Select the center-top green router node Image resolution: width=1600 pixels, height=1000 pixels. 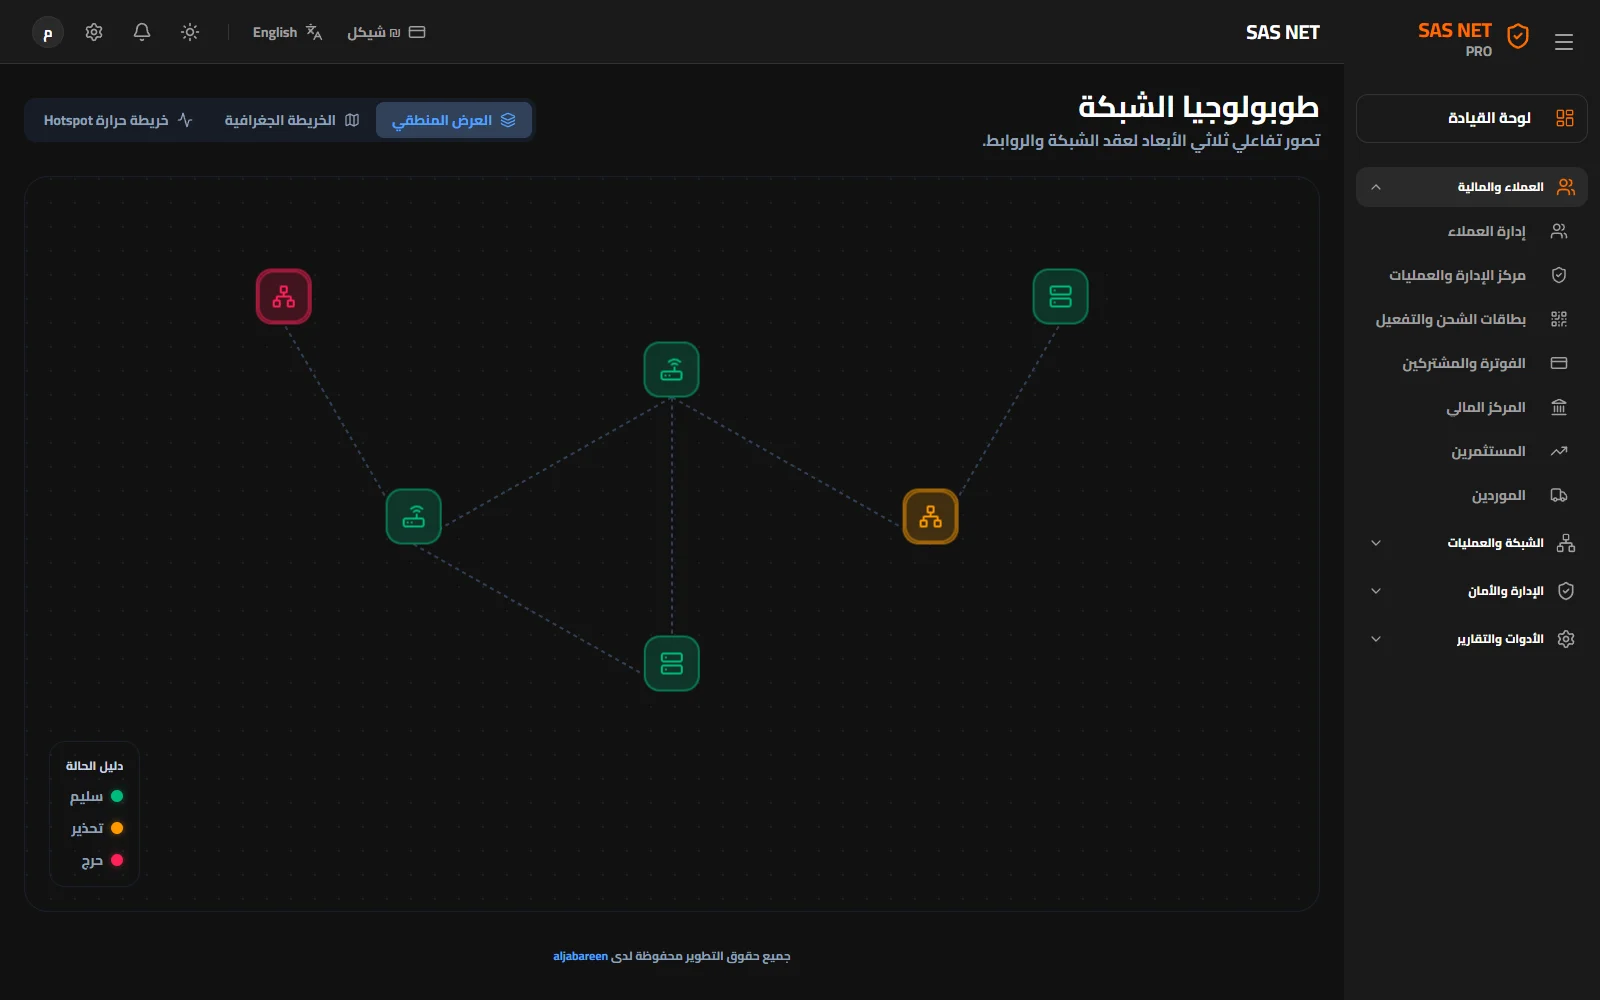point(672,370)
